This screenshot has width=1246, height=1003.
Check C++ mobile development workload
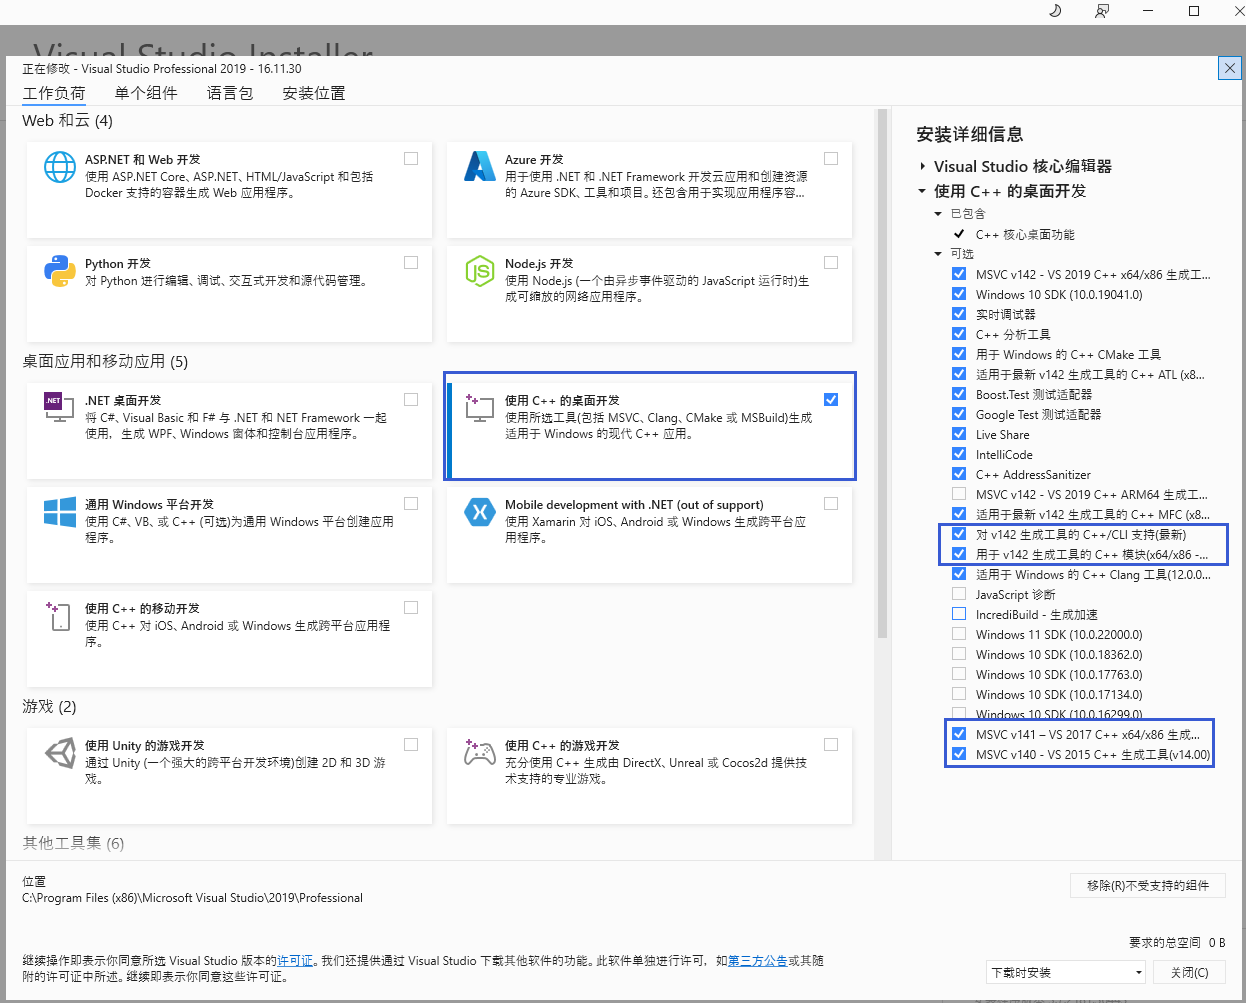point(411,607)
